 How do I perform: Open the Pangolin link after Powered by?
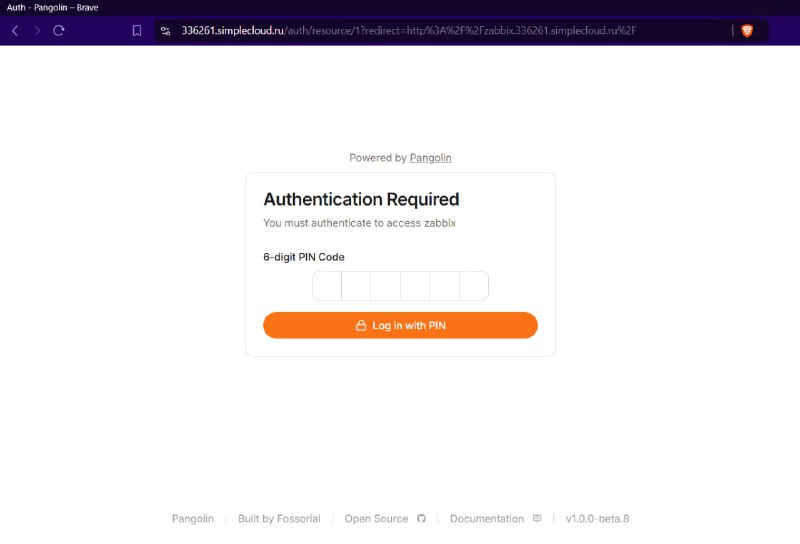431,158
